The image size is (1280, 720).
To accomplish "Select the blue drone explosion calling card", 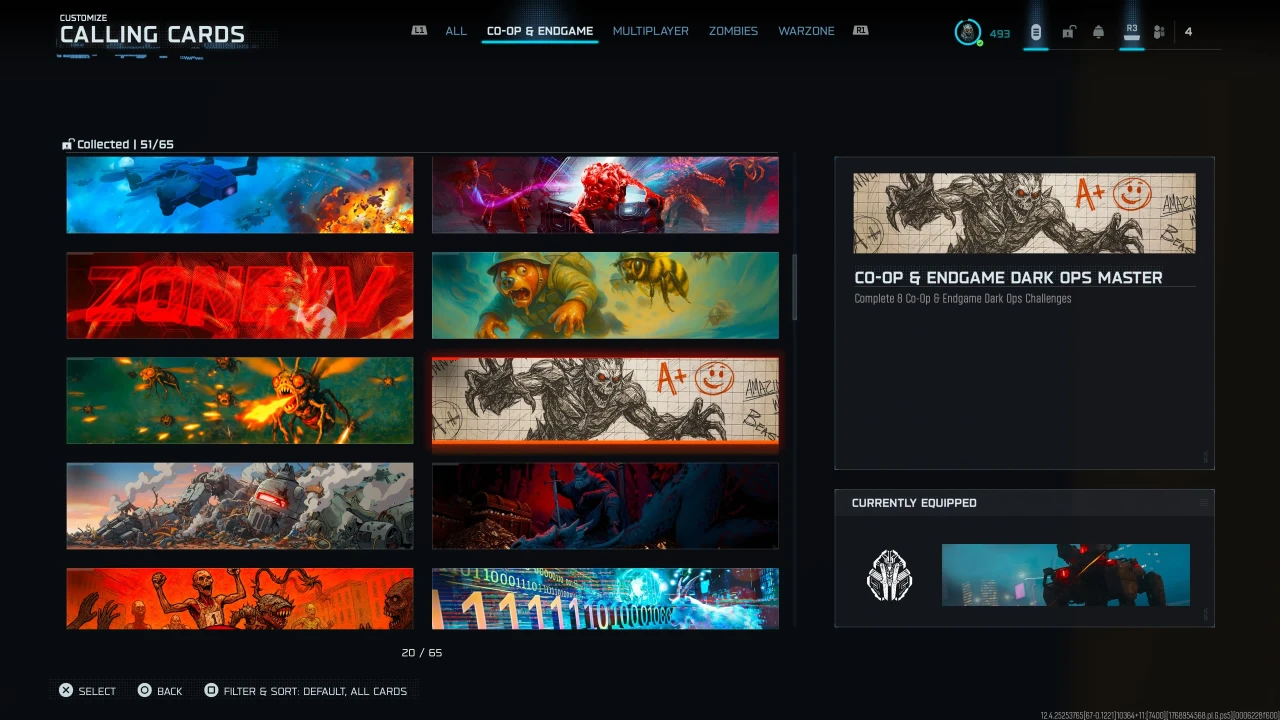I will click(x=240, y=195).
